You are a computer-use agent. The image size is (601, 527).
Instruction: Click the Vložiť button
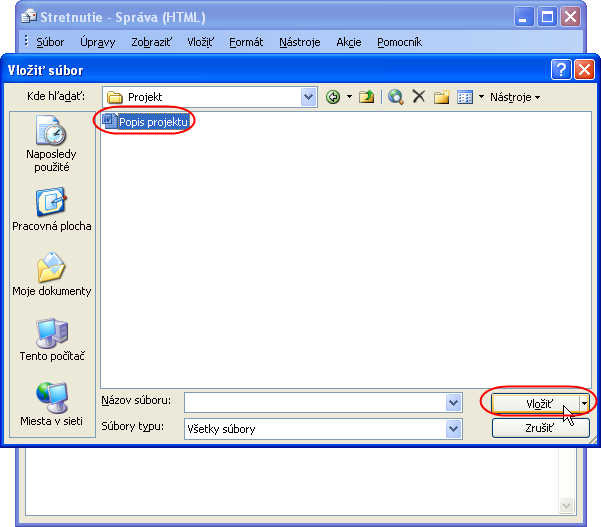536,403
